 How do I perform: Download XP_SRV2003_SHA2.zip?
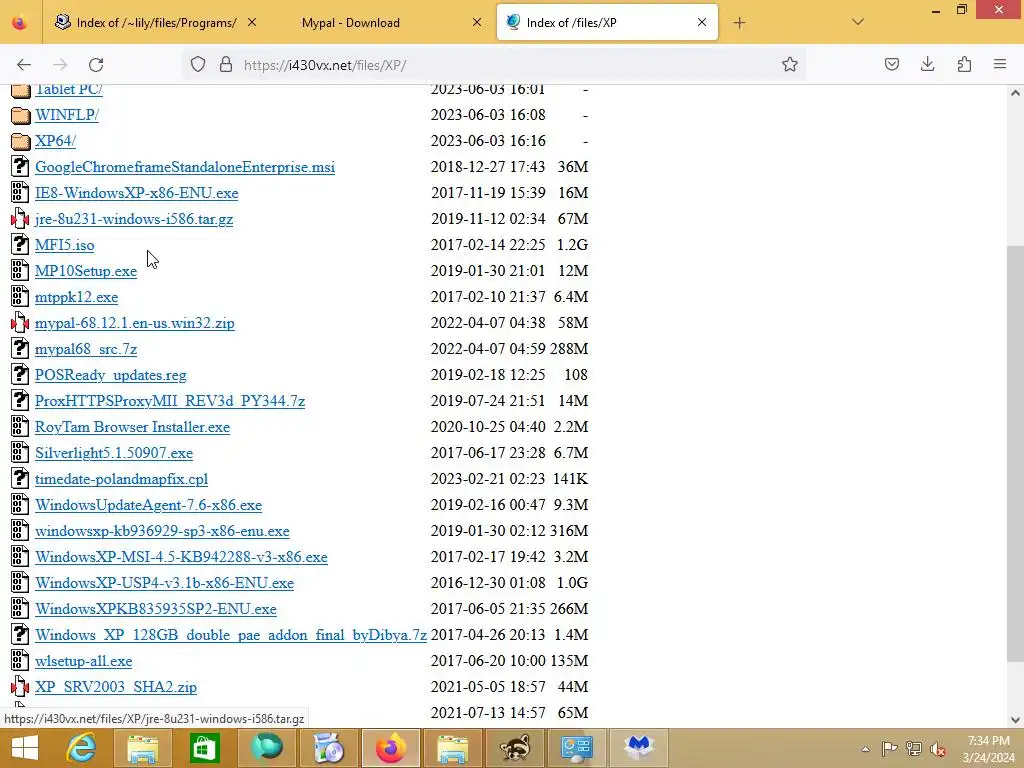point(116,688)
